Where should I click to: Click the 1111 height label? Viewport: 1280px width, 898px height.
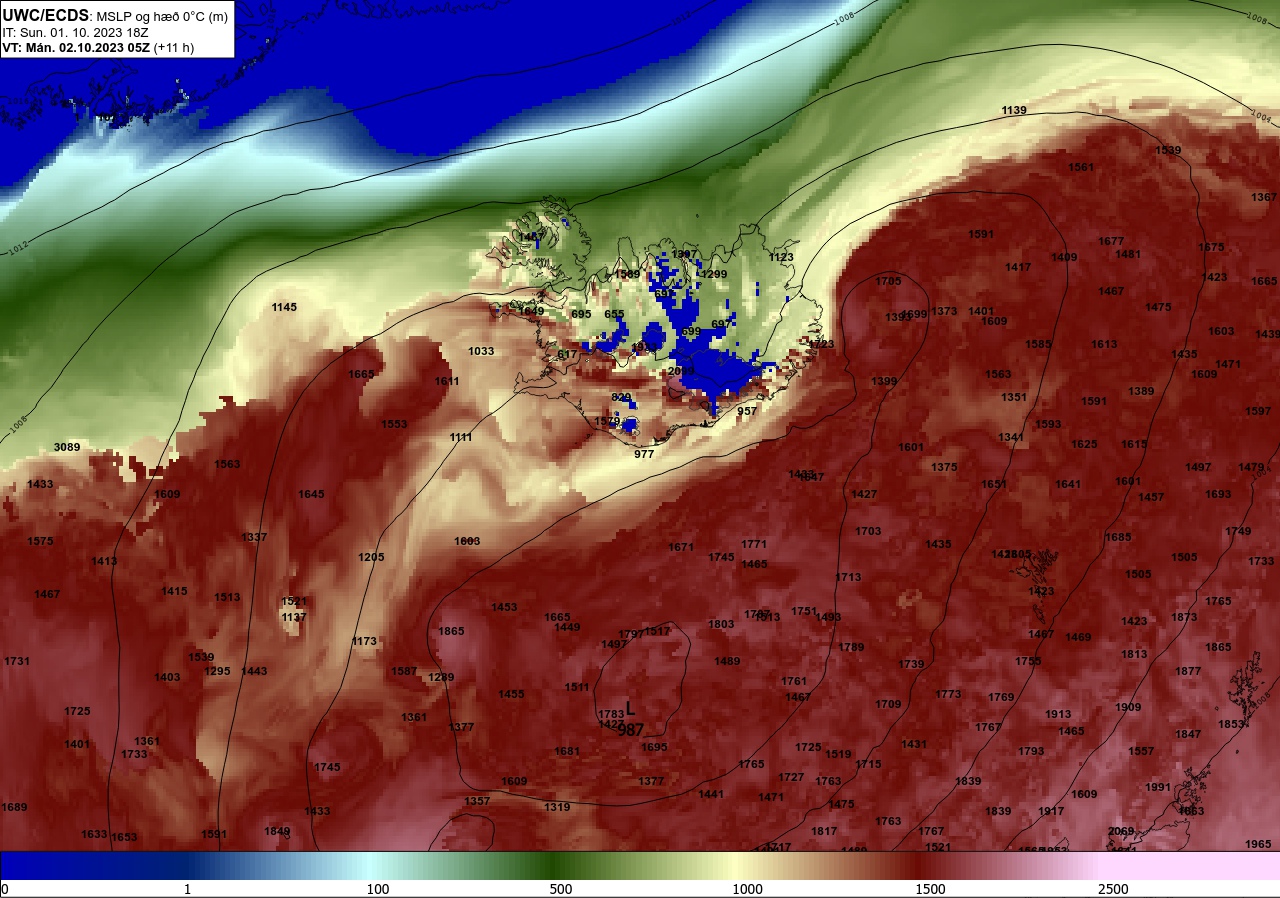tap(461, 437)
